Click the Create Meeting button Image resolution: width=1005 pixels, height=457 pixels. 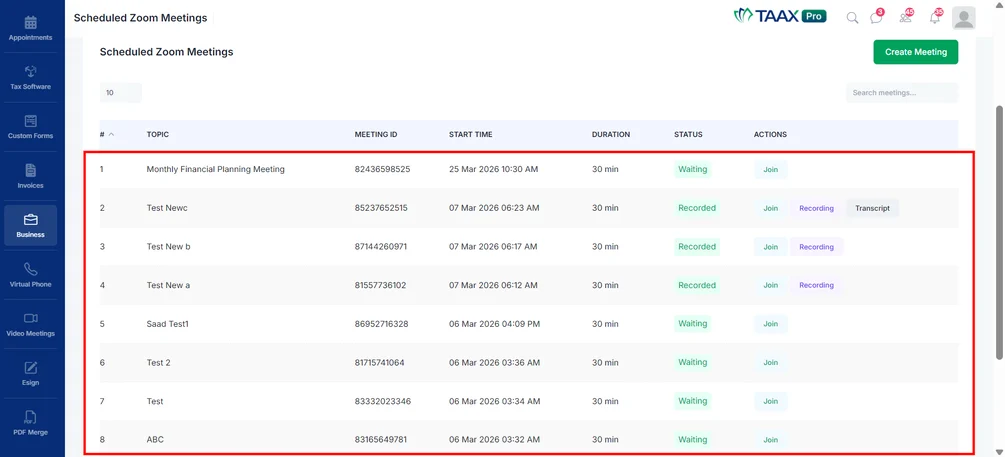915,52
